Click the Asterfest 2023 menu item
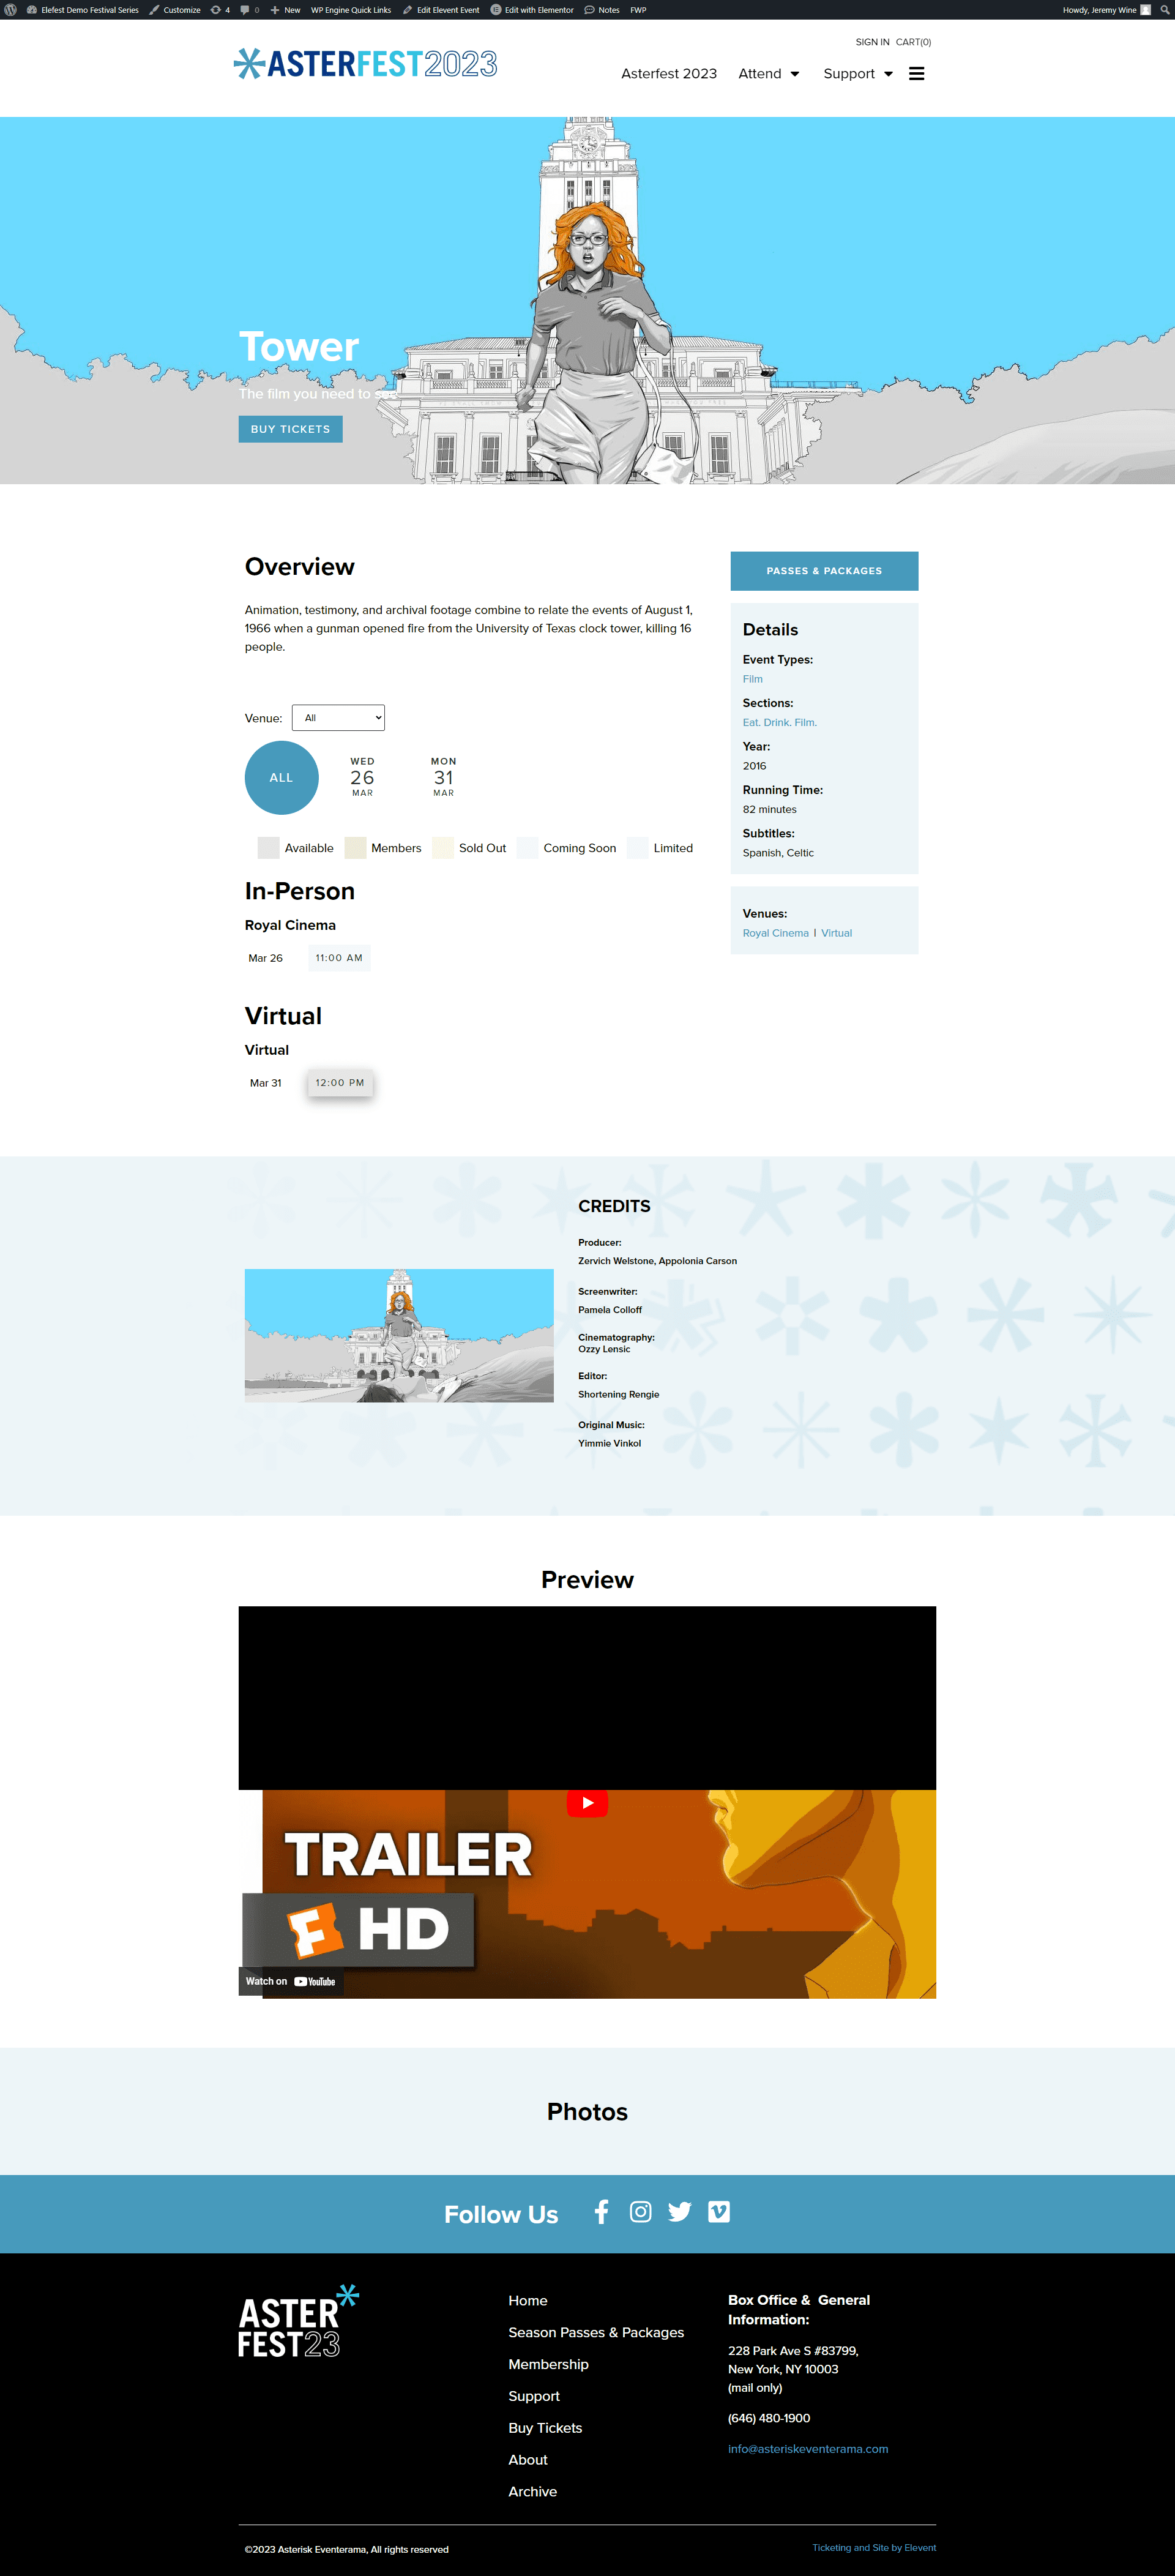1175x2576 pixels. pyautogui.click(x=667, y=72)
